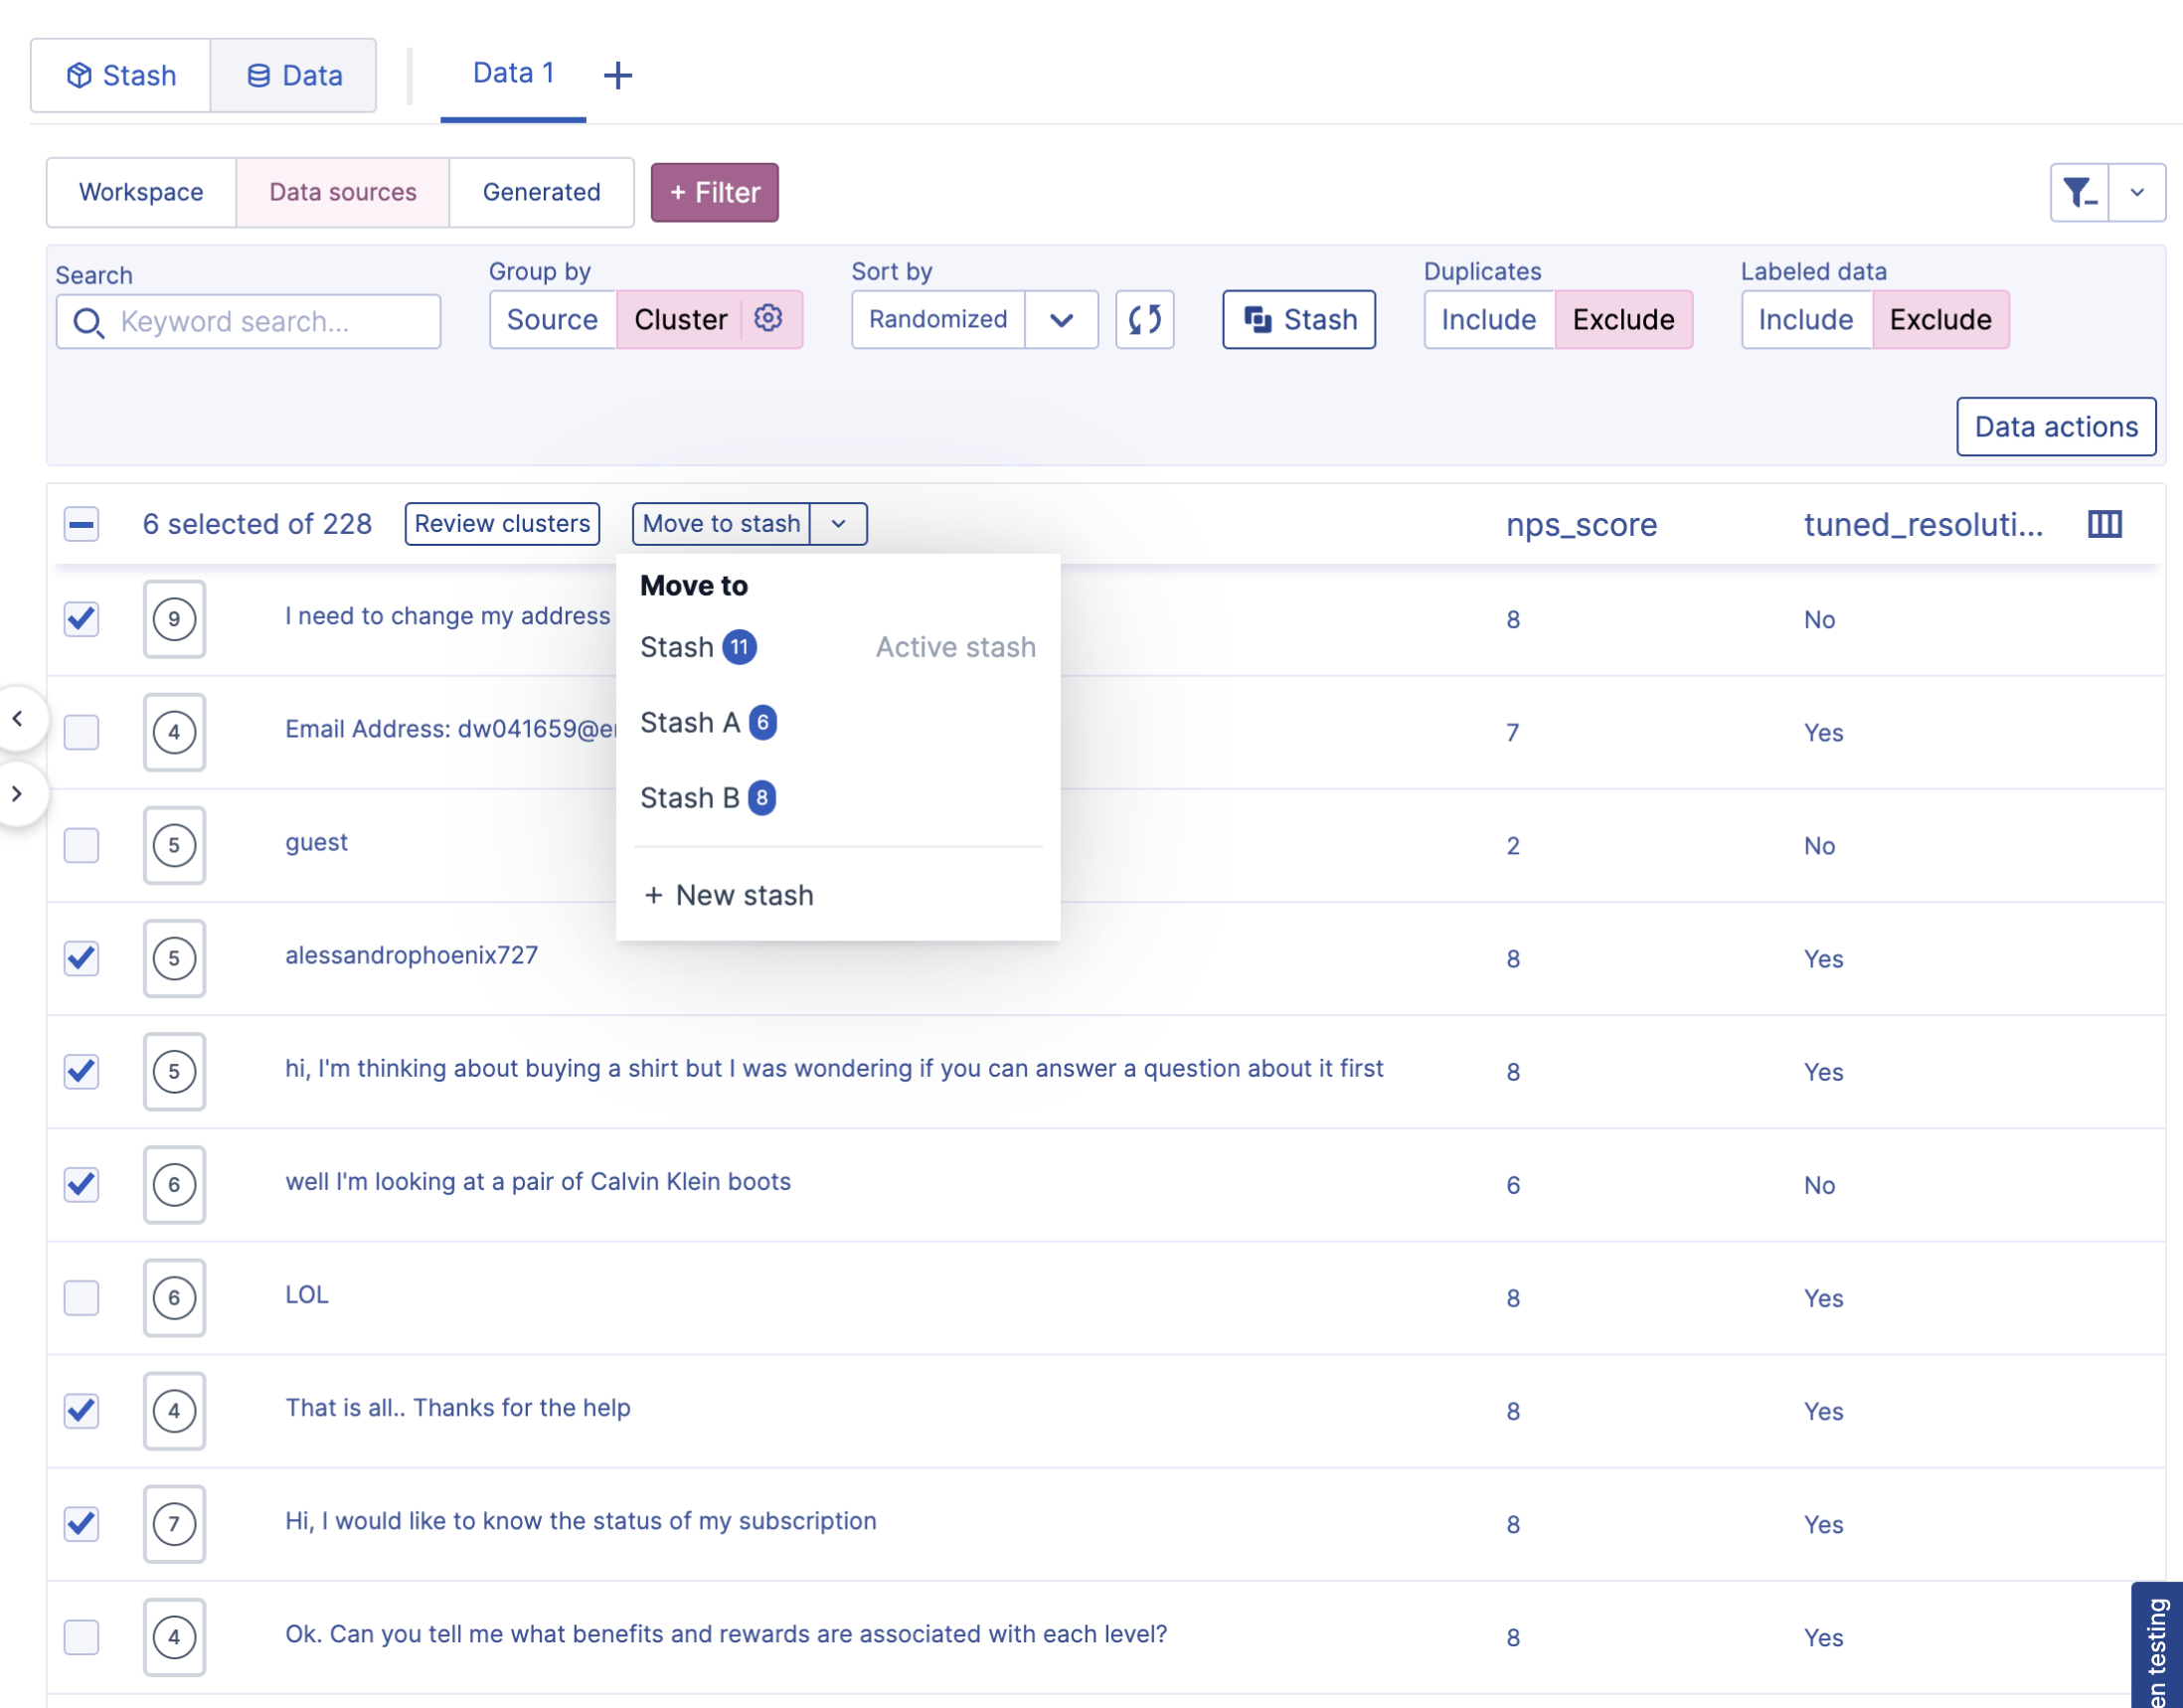Click the filter funnel icon
Screen dimensions: 2183x1708
2079,192
